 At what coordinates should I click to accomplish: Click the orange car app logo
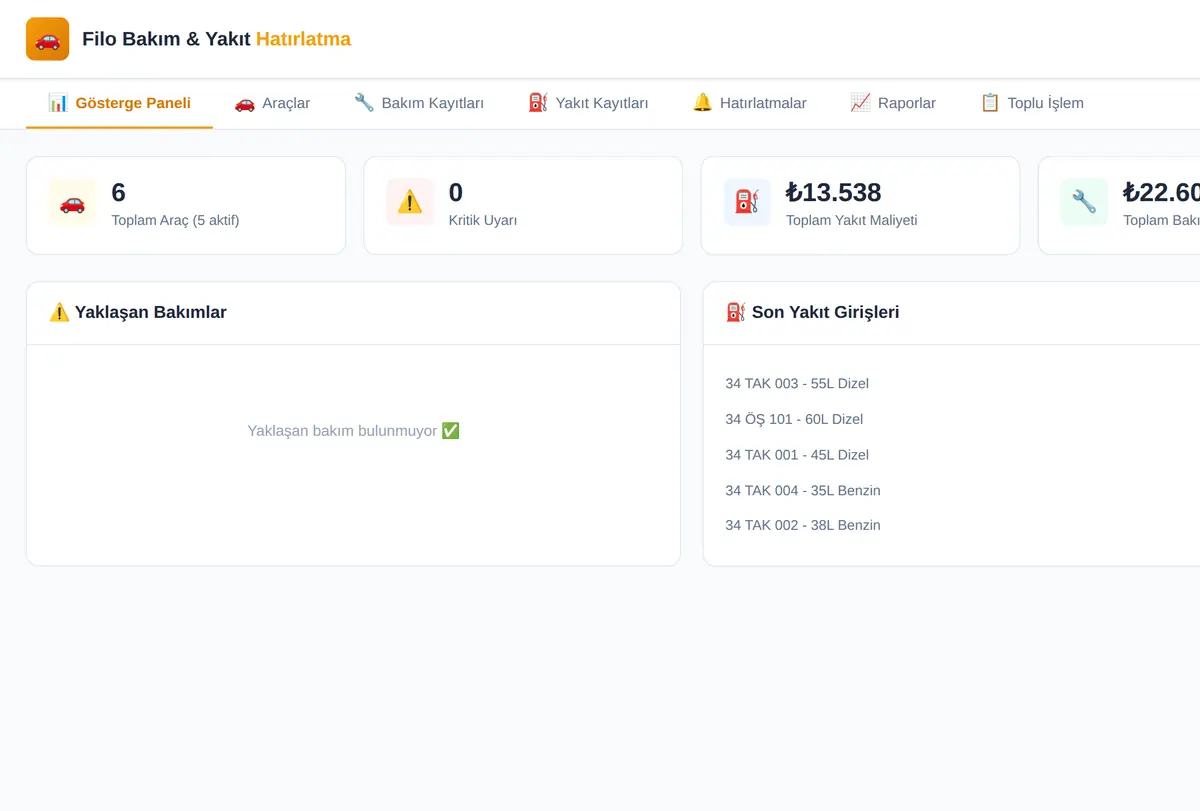48,39
